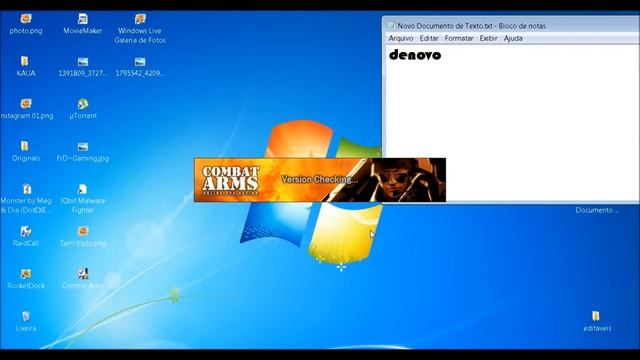Open the Arquivo menu in Bloco de notas

click(401, 38)
